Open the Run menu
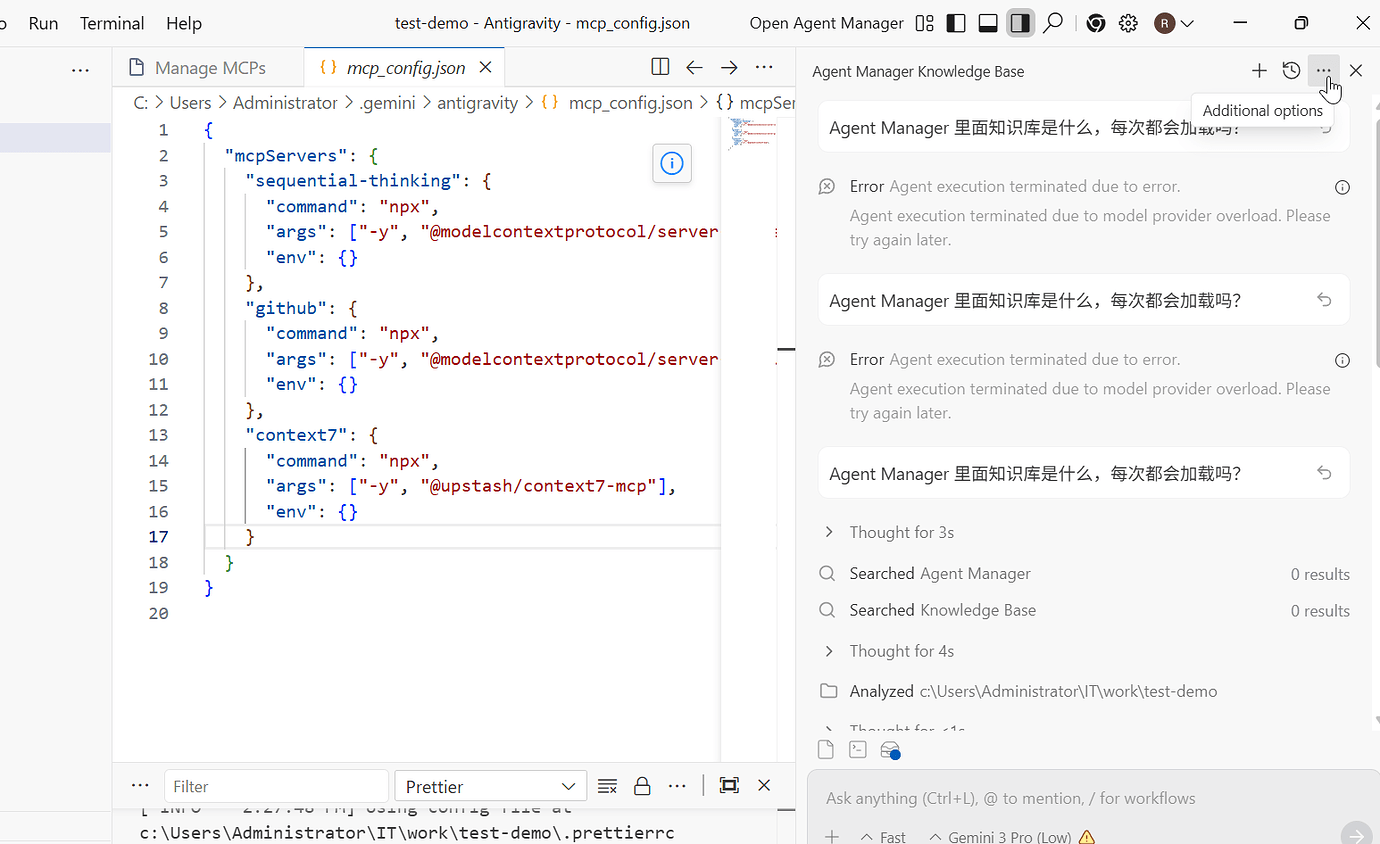Screen dimensions: 1380x844 coord(43,23)
